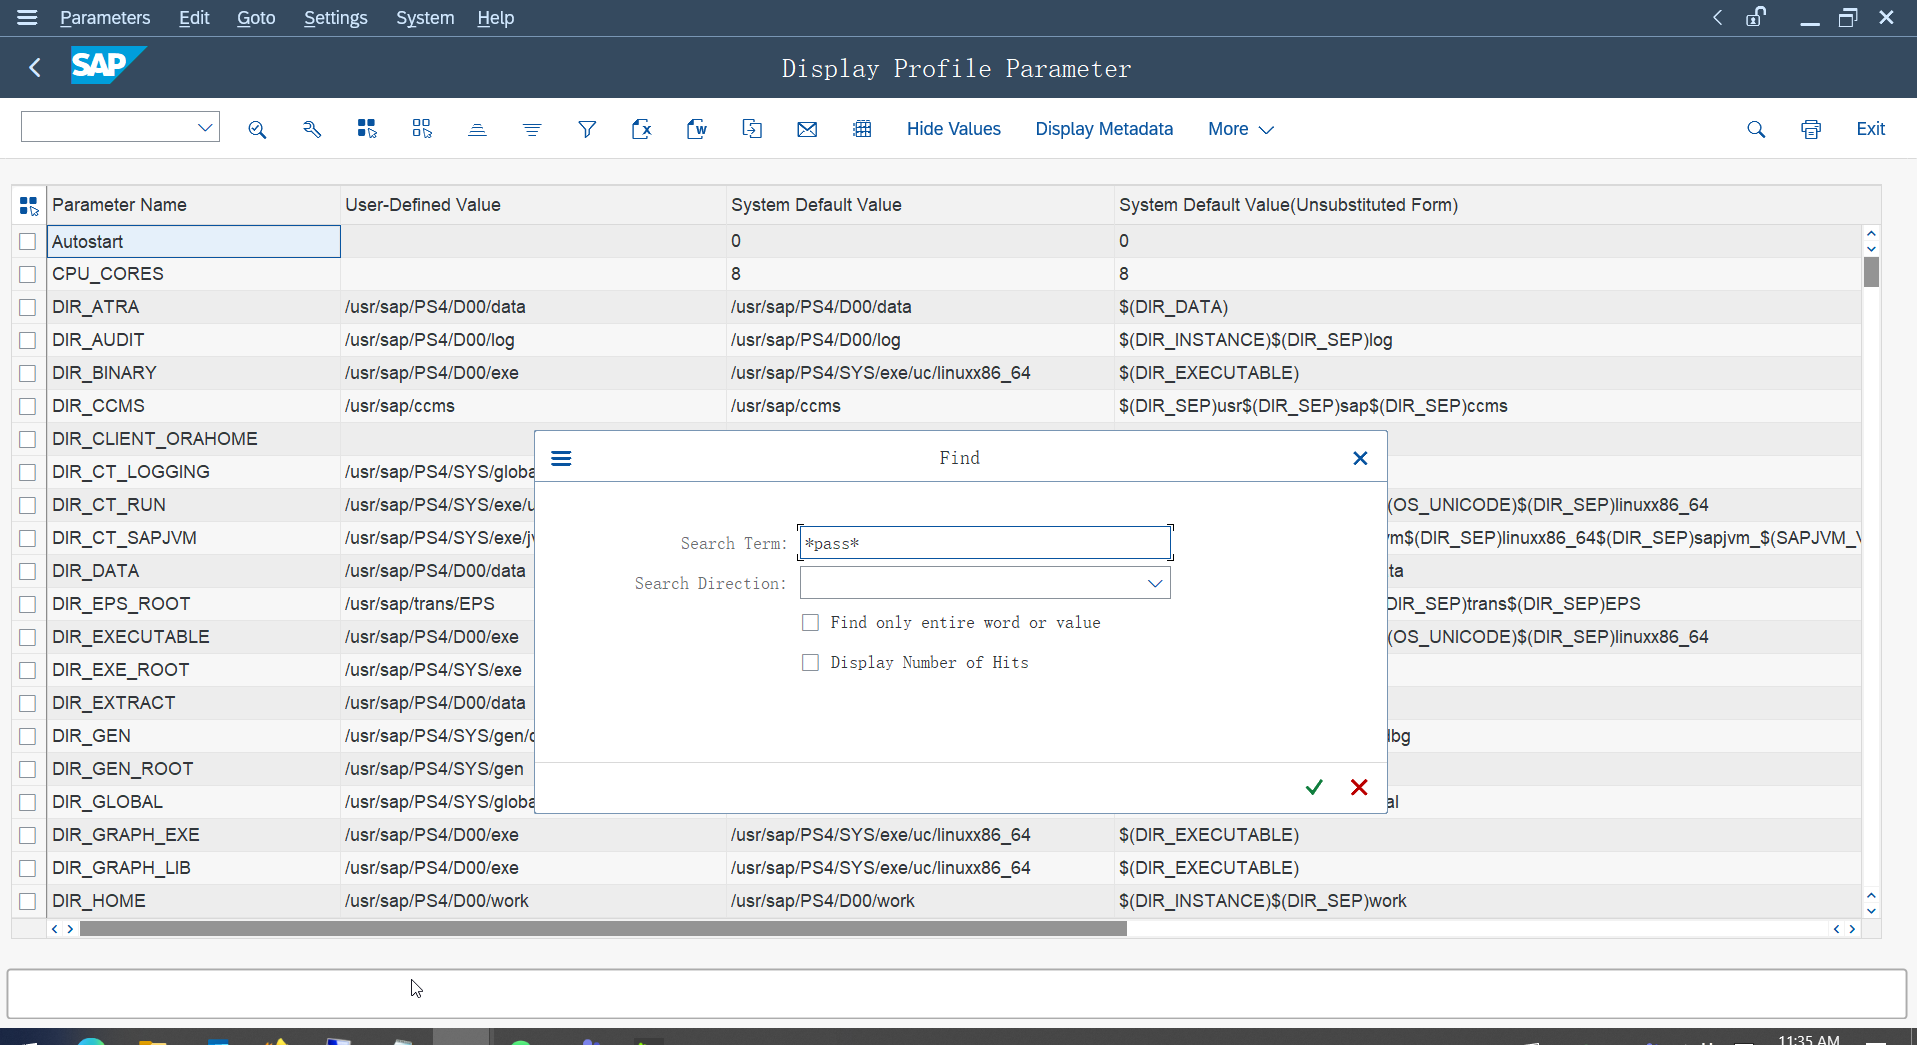Click the Sort Ascending toolbar icon
Screen dimensions: 1917x1045
point(477,129)
